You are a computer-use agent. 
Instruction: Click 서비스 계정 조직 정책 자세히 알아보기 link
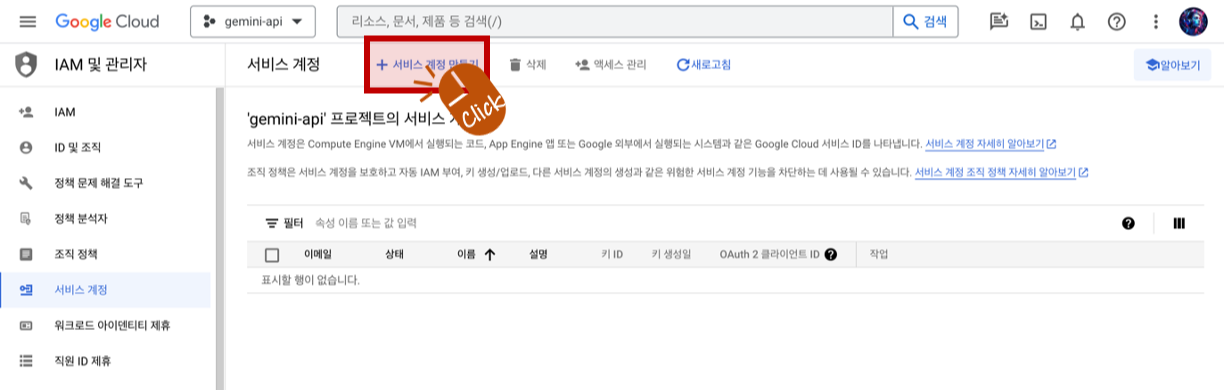[1001, 172]
